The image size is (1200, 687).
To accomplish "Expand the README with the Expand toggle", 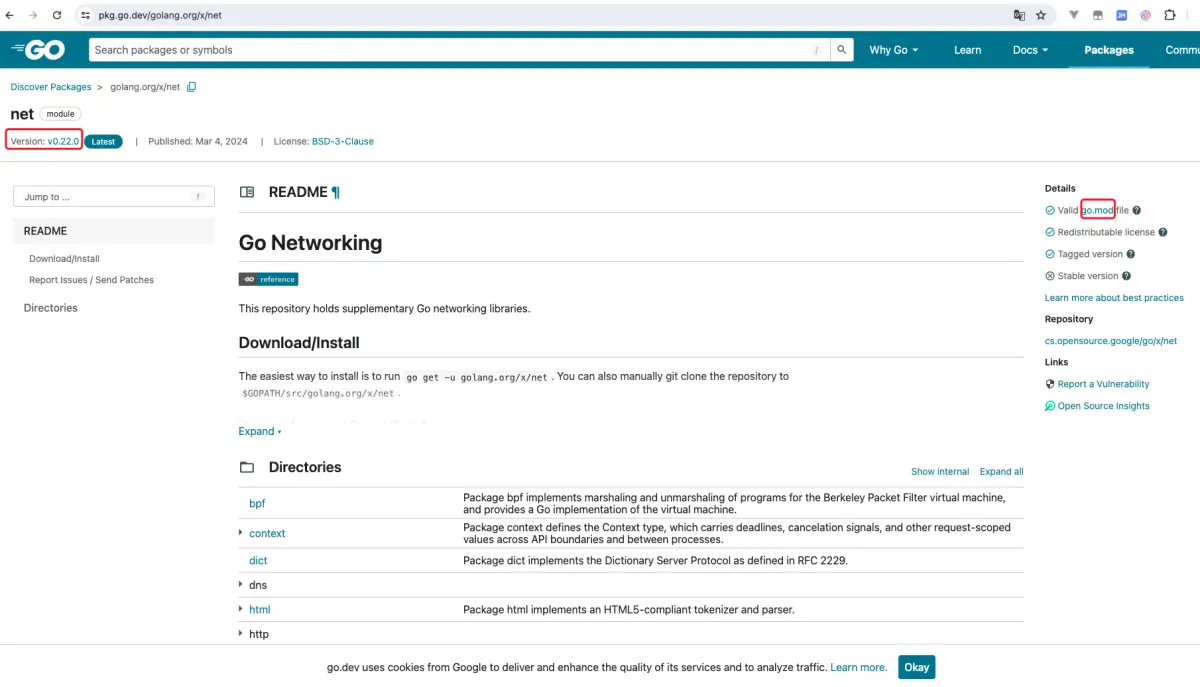I will (x=260, y=431).
